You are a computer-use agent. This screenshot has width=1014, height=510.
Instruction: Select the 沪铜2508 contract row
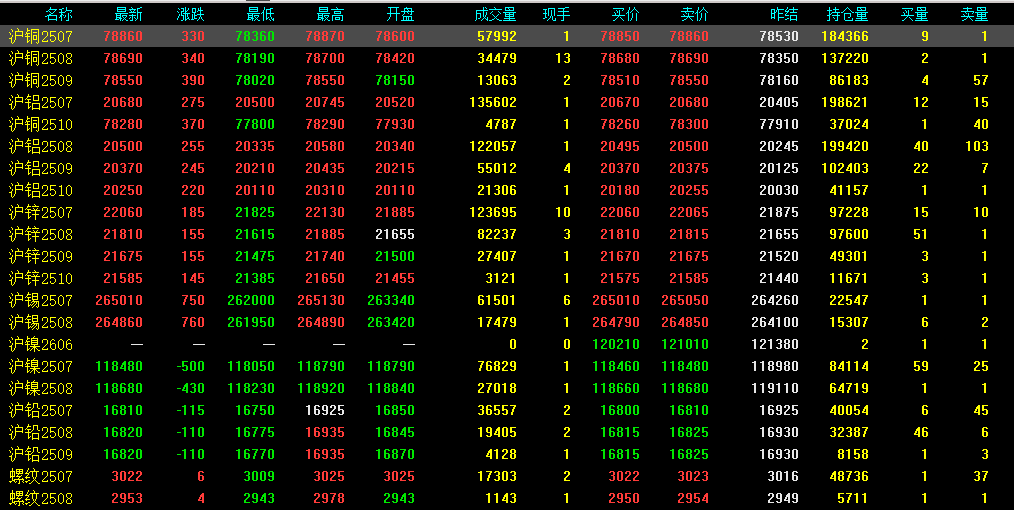[507, 59]
